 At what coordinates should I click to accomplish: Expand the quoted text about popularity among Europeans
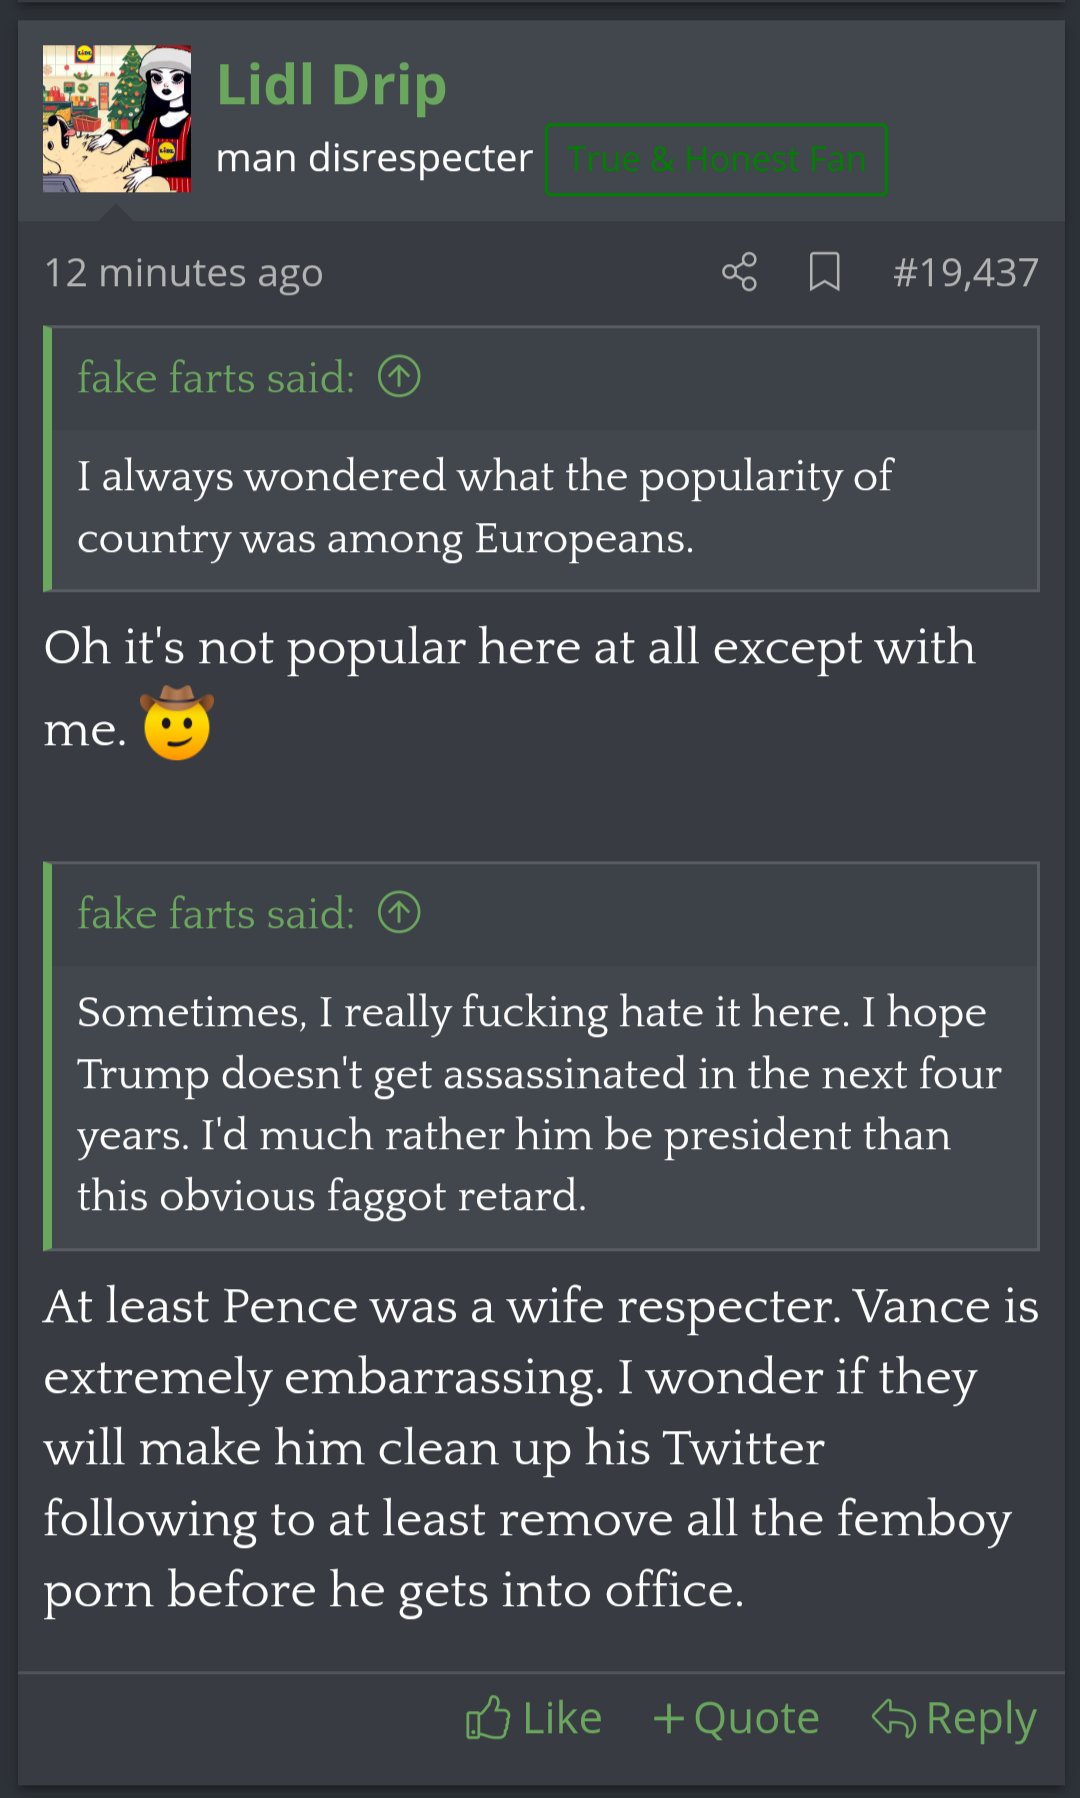tap(545, 507)
